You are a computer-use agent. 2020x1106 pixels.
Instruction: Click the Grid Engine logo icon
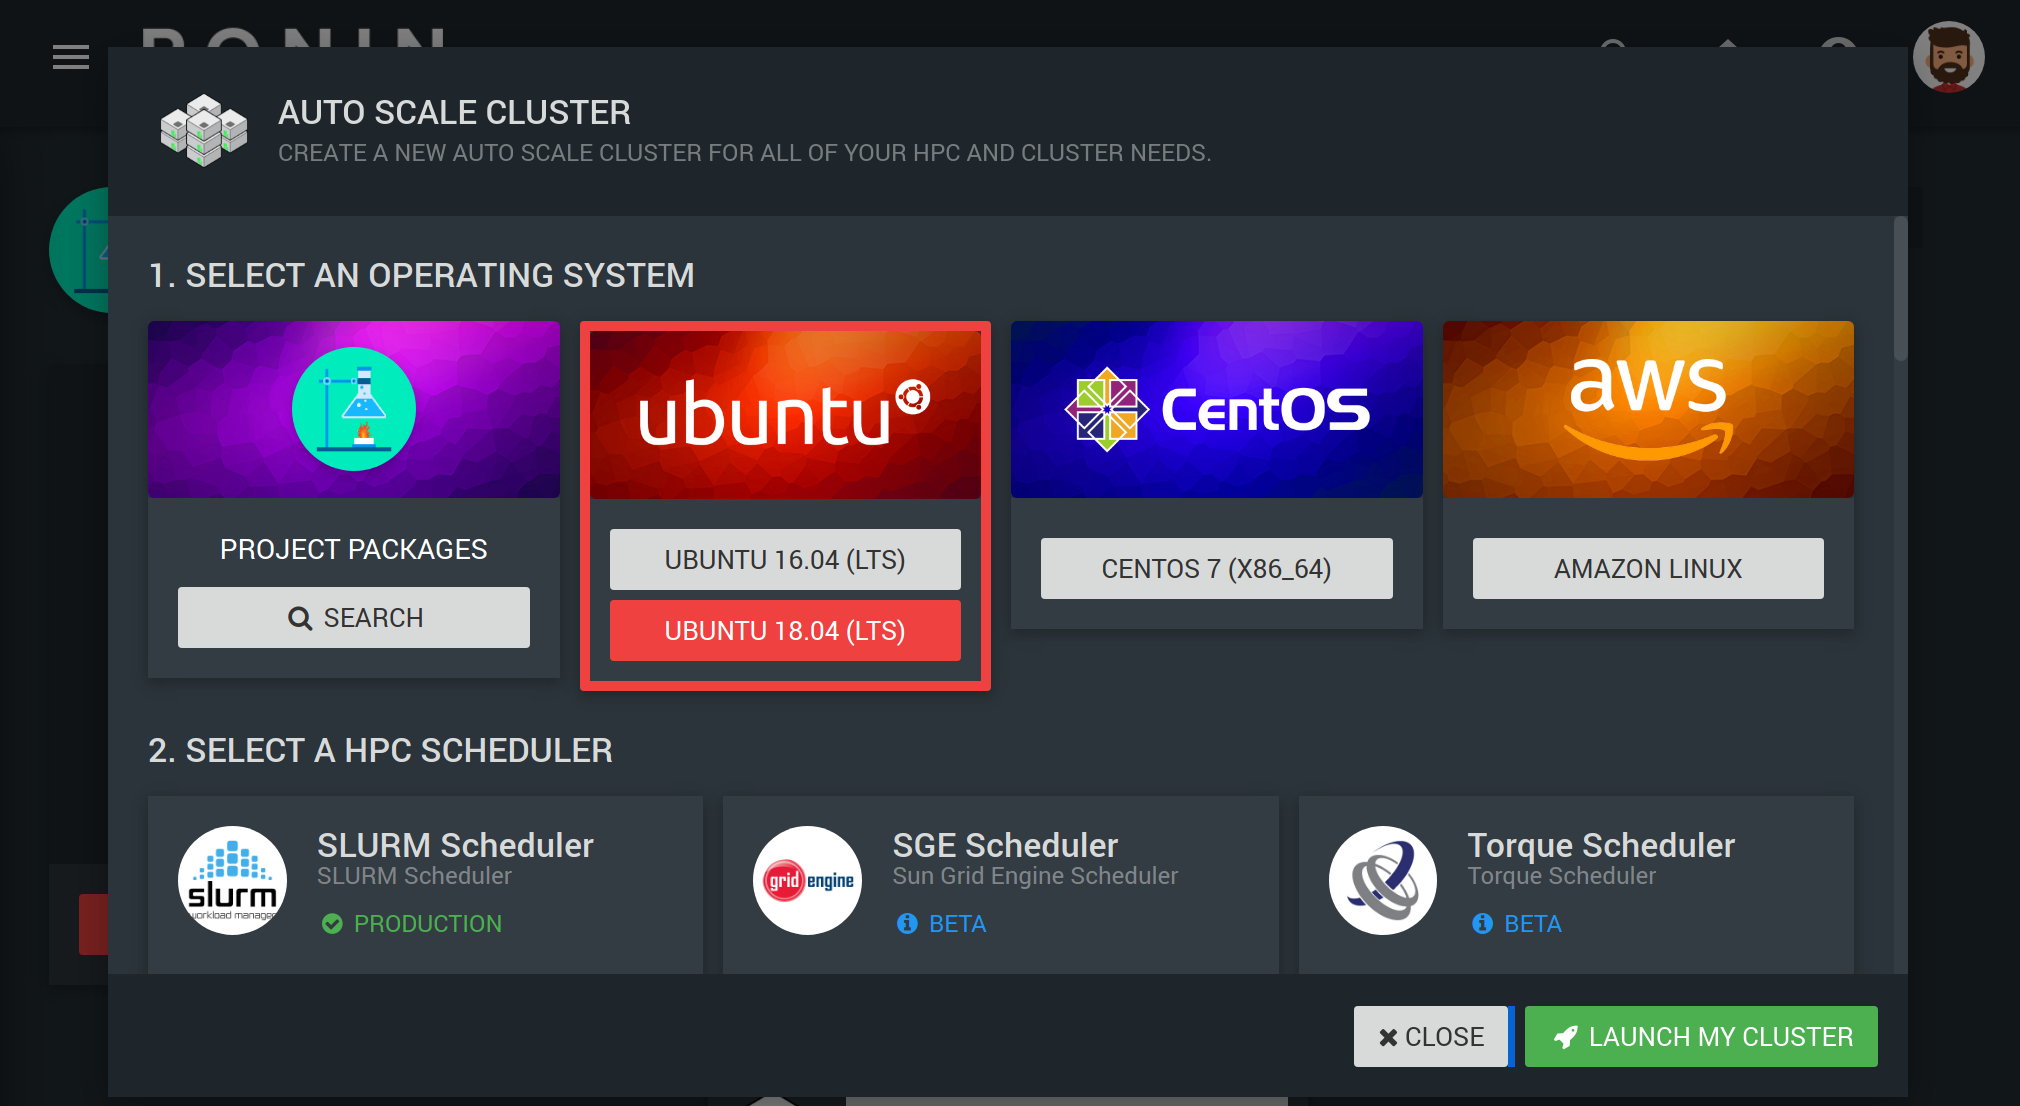point(808,881)
